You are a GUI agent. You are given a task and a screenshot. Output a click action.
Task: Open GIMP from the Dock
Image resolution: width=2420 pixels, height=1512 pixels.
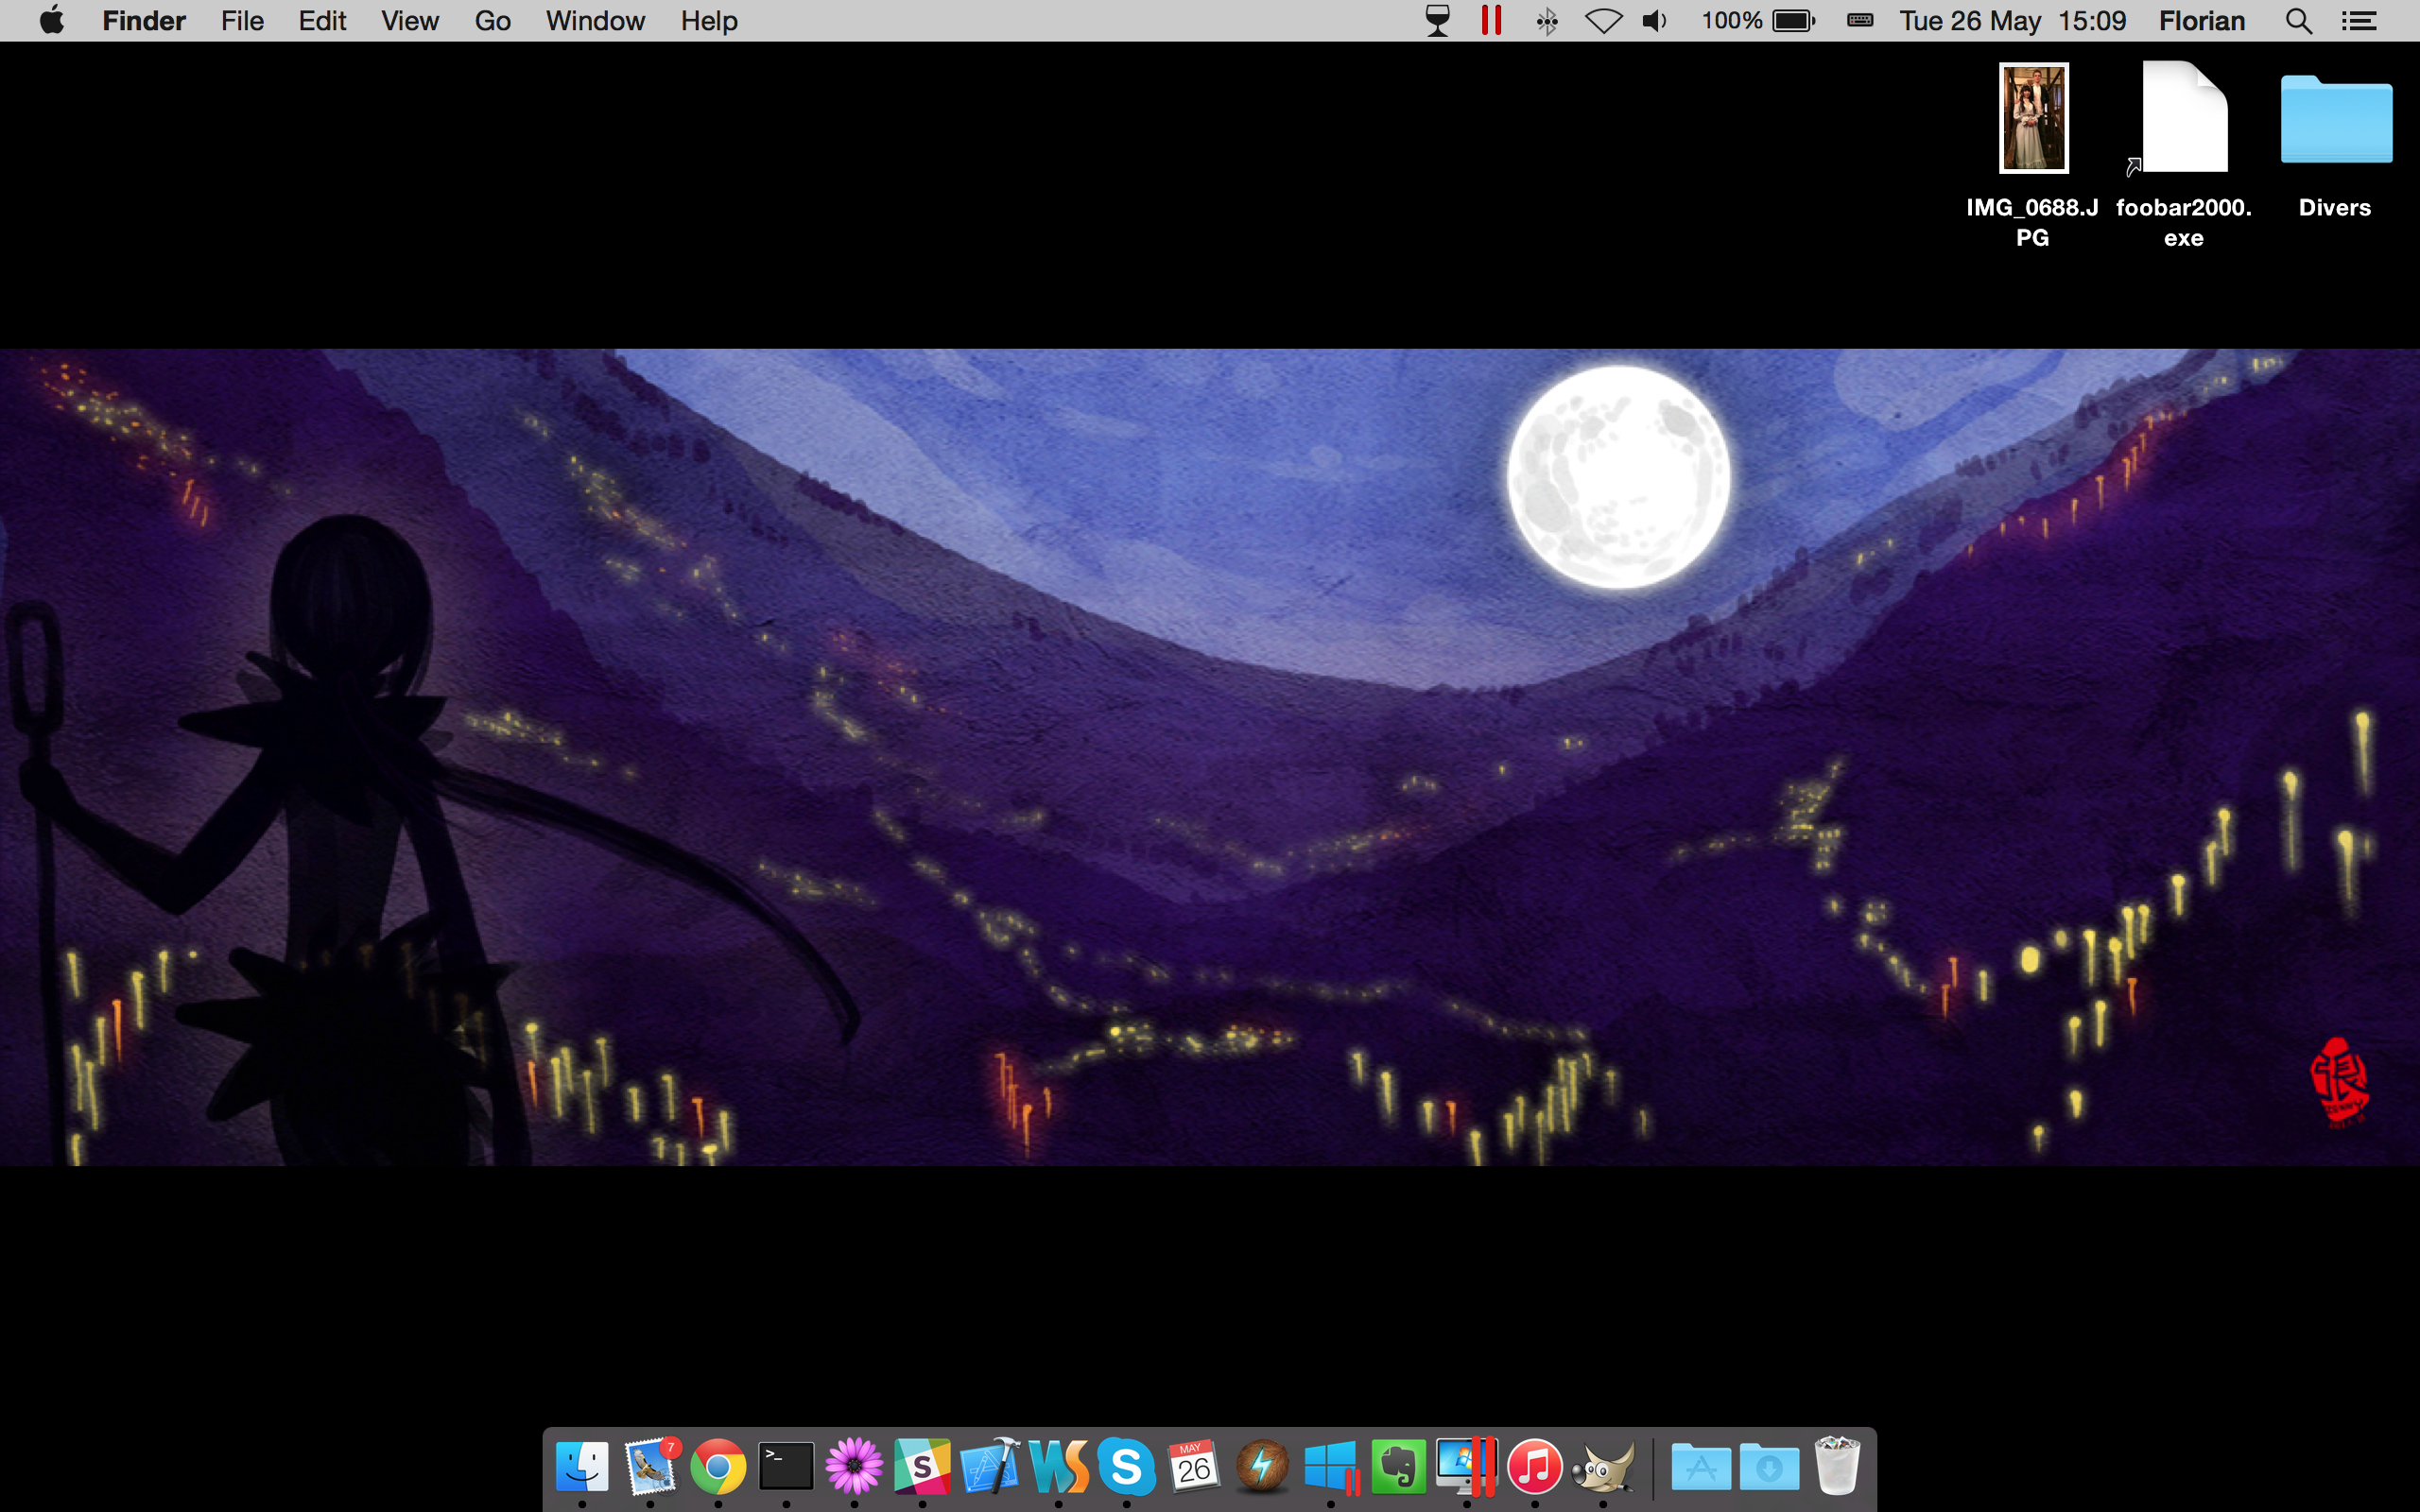point(1602,1467)
